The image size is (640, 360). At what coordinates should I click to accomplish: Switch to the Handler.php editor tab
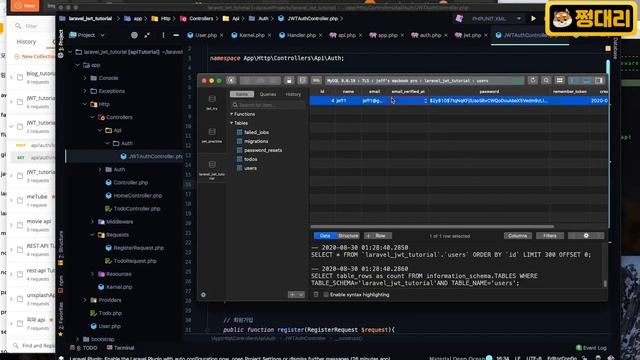[300, 36]
